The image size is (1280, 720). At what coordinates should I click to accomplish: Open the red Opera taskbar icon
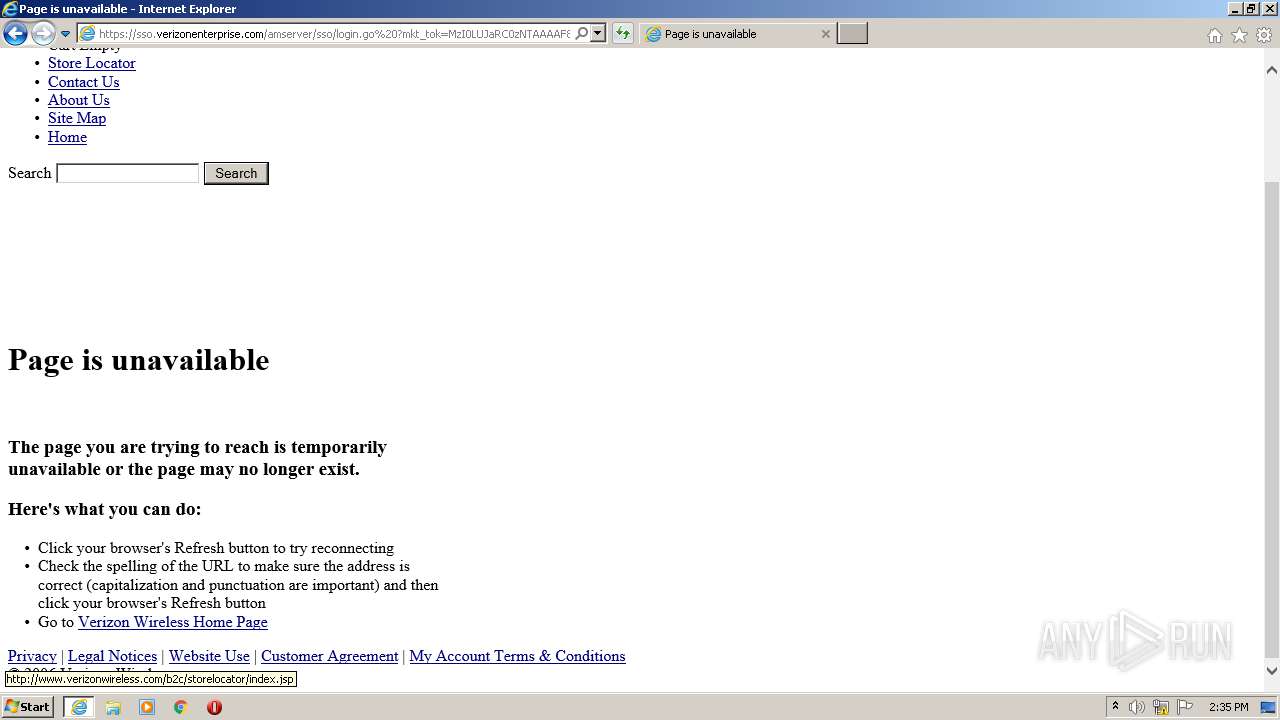(214, 707)
